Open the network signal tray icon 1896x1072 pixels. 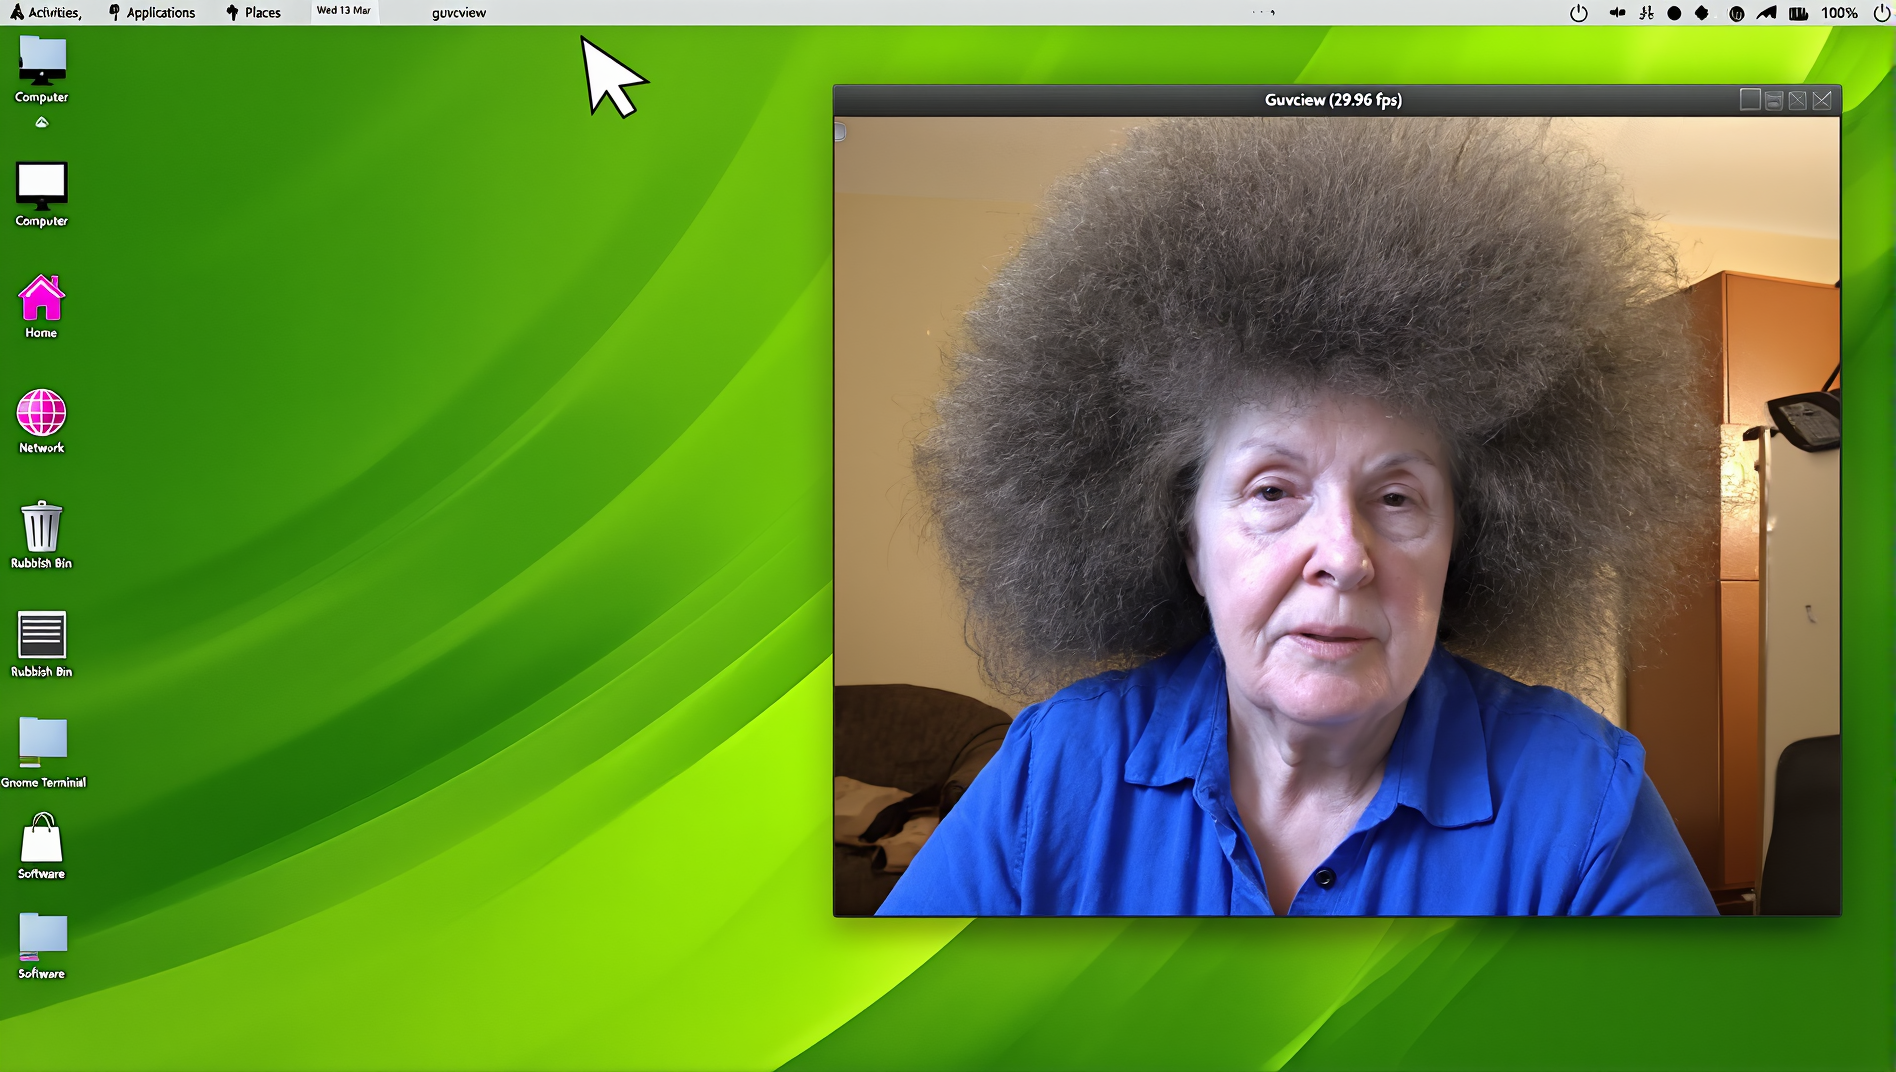point(1767,13)
